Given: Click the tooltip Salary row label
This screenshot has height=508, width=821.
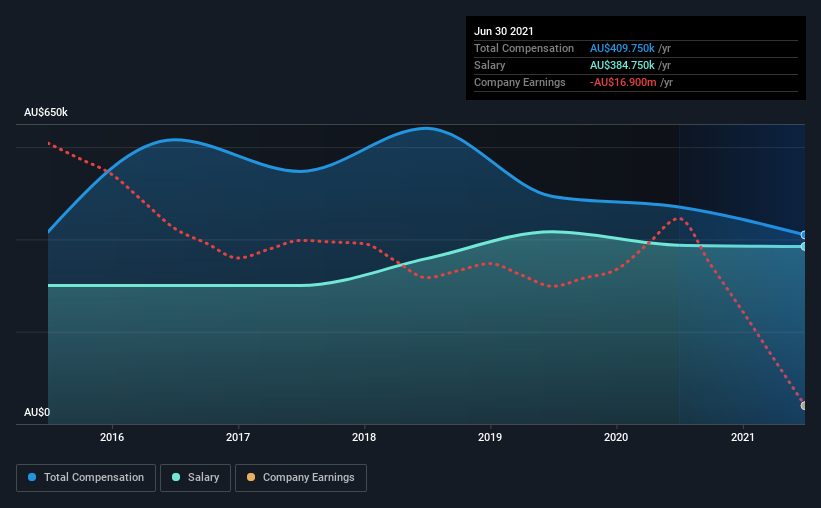Looking at the screenshot, I should [490, 65].
